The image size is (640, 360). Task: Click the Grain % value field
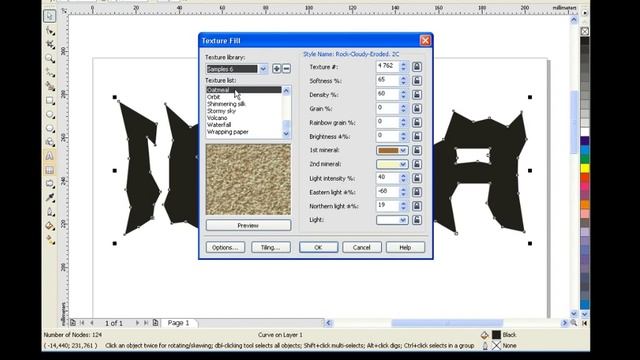point(387,109)
